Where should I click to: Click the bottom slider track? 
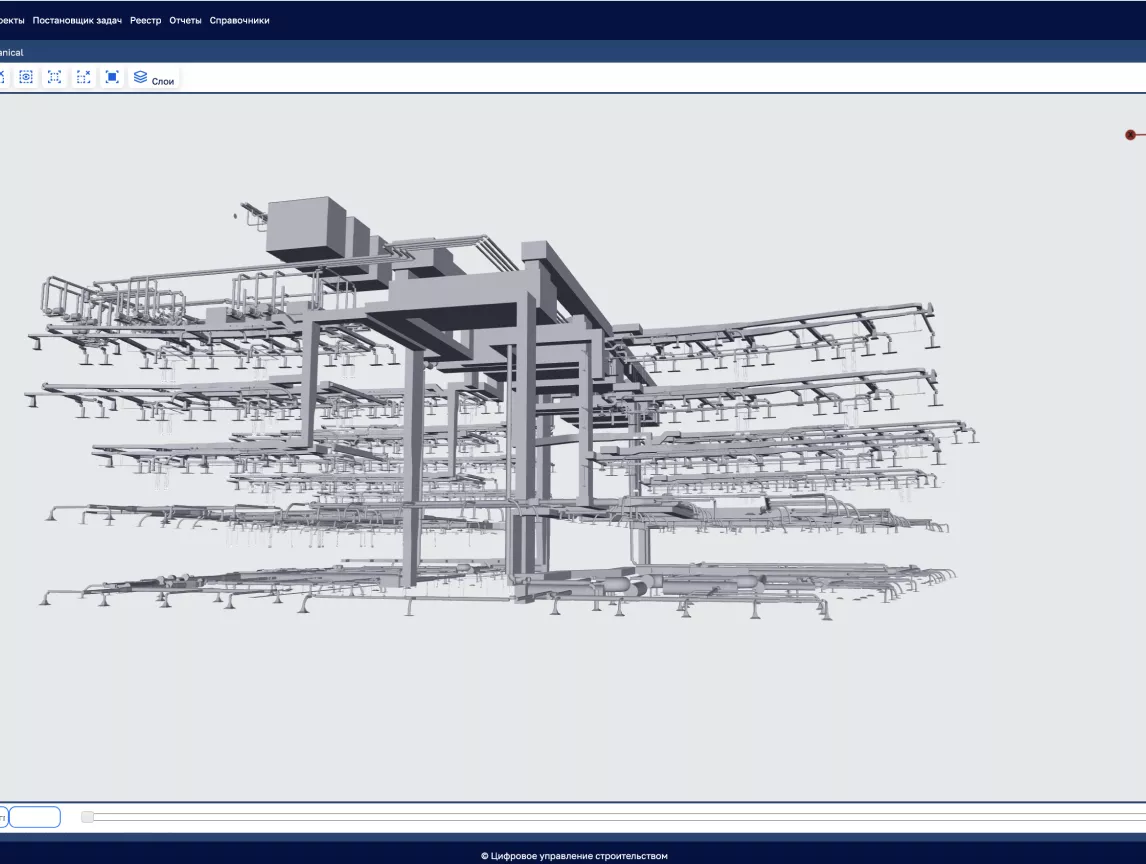click(600, 817)
